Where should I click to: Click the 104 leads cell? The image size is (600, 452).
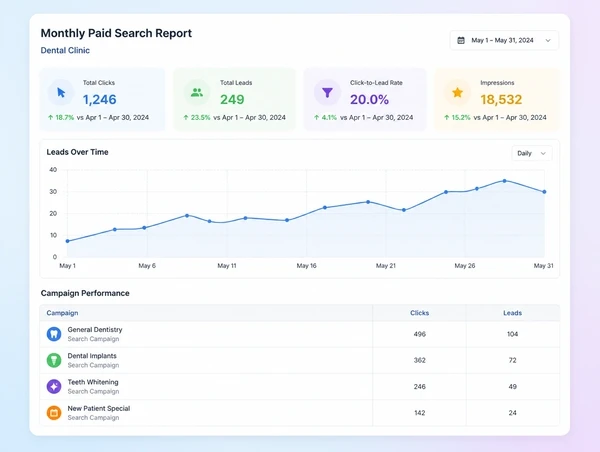coord(512,334)
